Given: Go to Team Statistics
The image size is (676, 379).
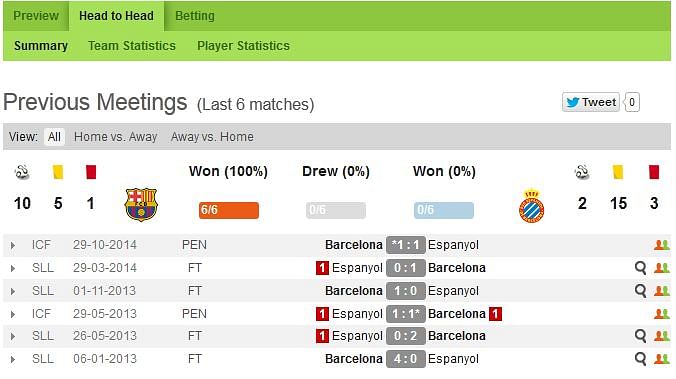Looking at the screenshot, I should coord(132,46).
